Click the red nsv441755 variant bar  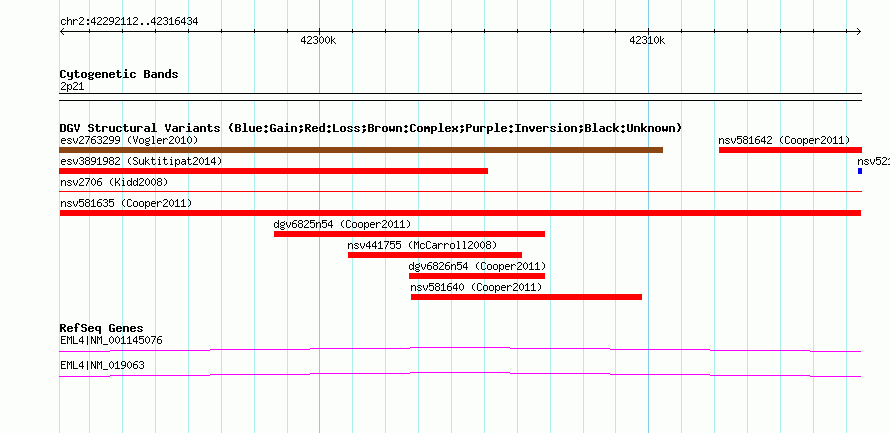pos(435,255)
